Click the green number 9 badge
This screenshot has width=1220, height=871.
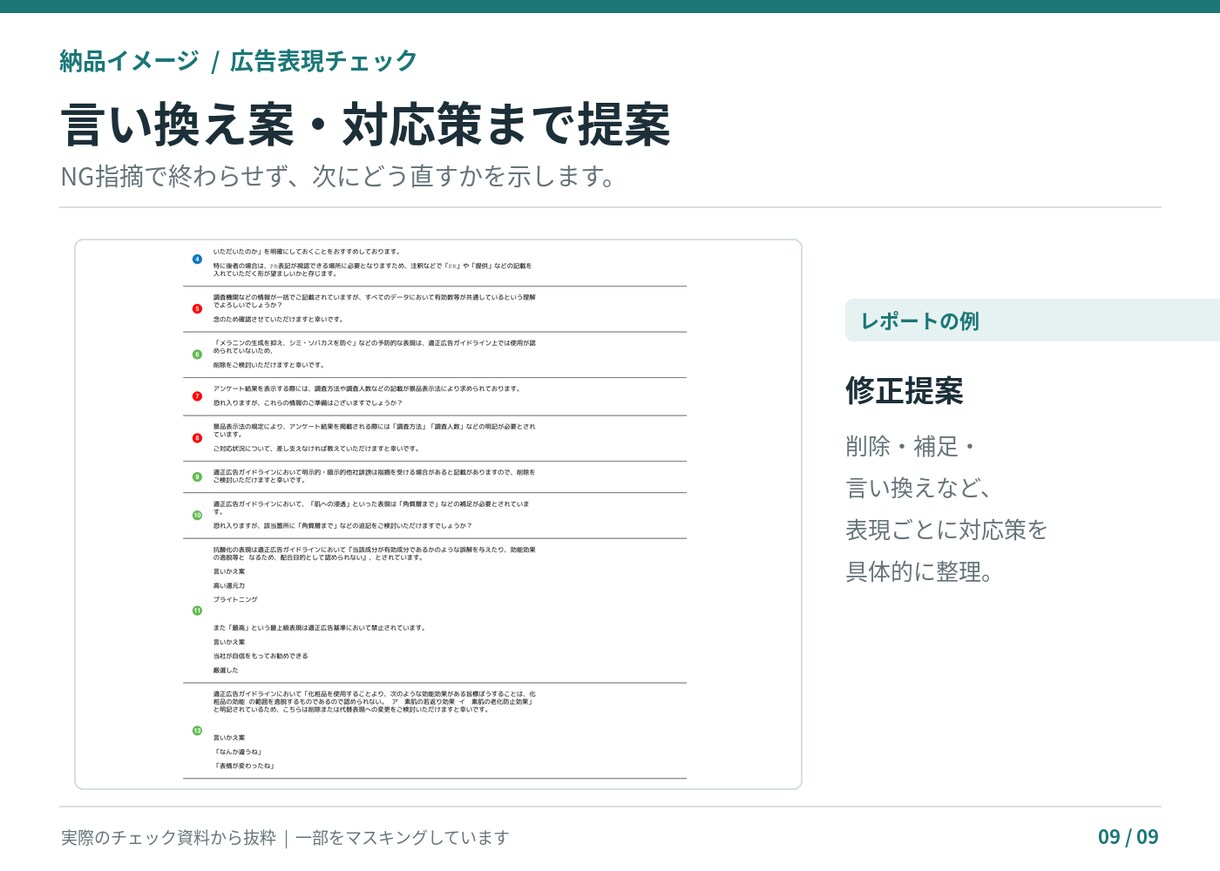[x=197, y=476]
